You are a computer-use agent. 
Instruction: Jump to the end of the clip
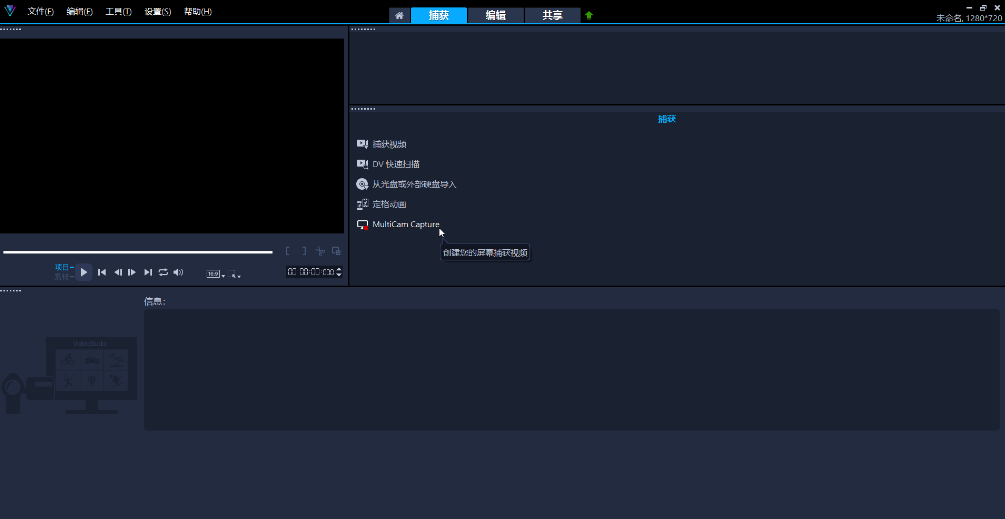pos(148,272)
